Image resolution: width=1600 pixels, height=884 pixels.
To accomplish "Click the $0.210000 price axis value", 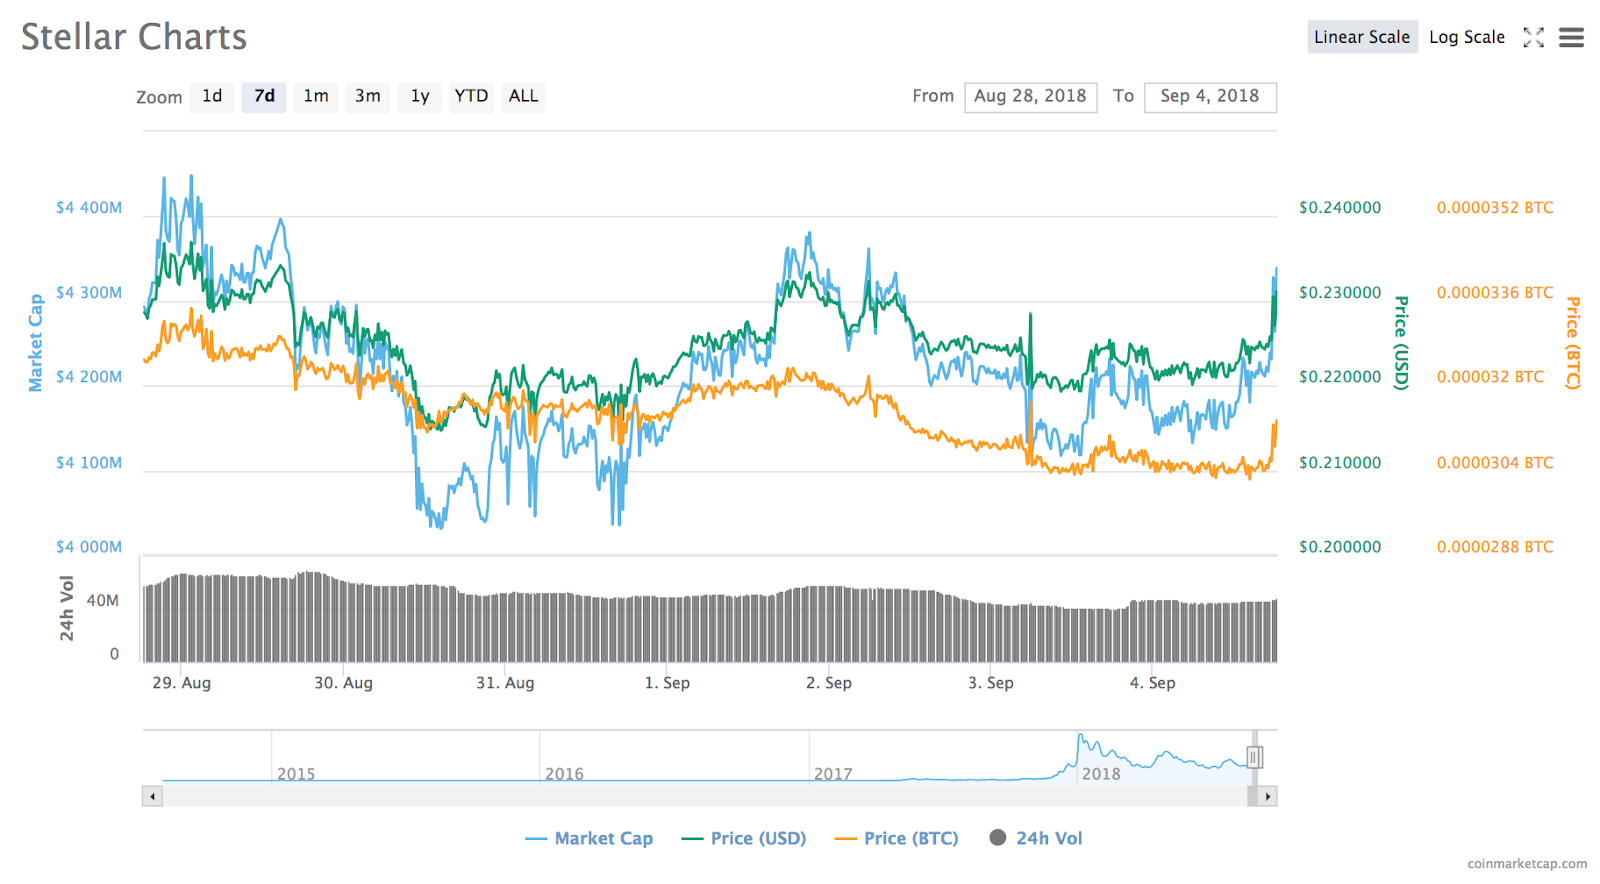I will click(1340, 463).
